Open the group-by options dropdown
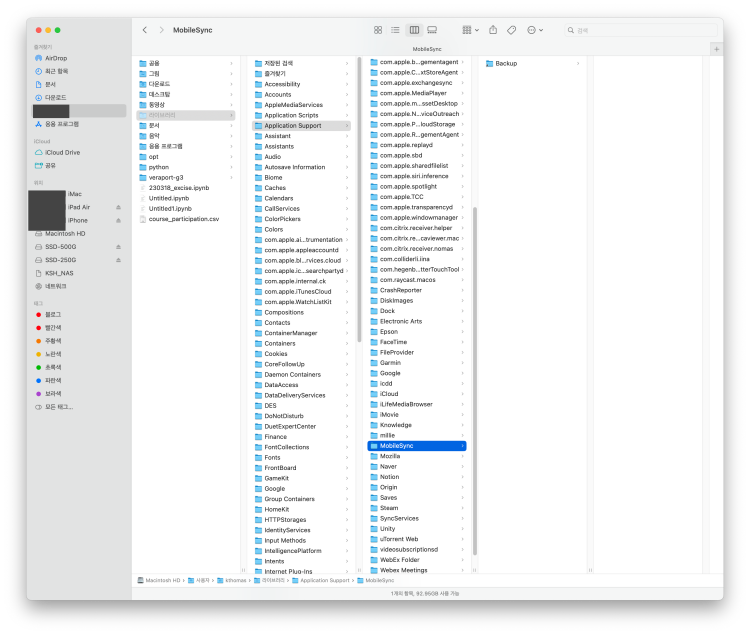Viewport: 750px width, 635px height. coord(471,30)
